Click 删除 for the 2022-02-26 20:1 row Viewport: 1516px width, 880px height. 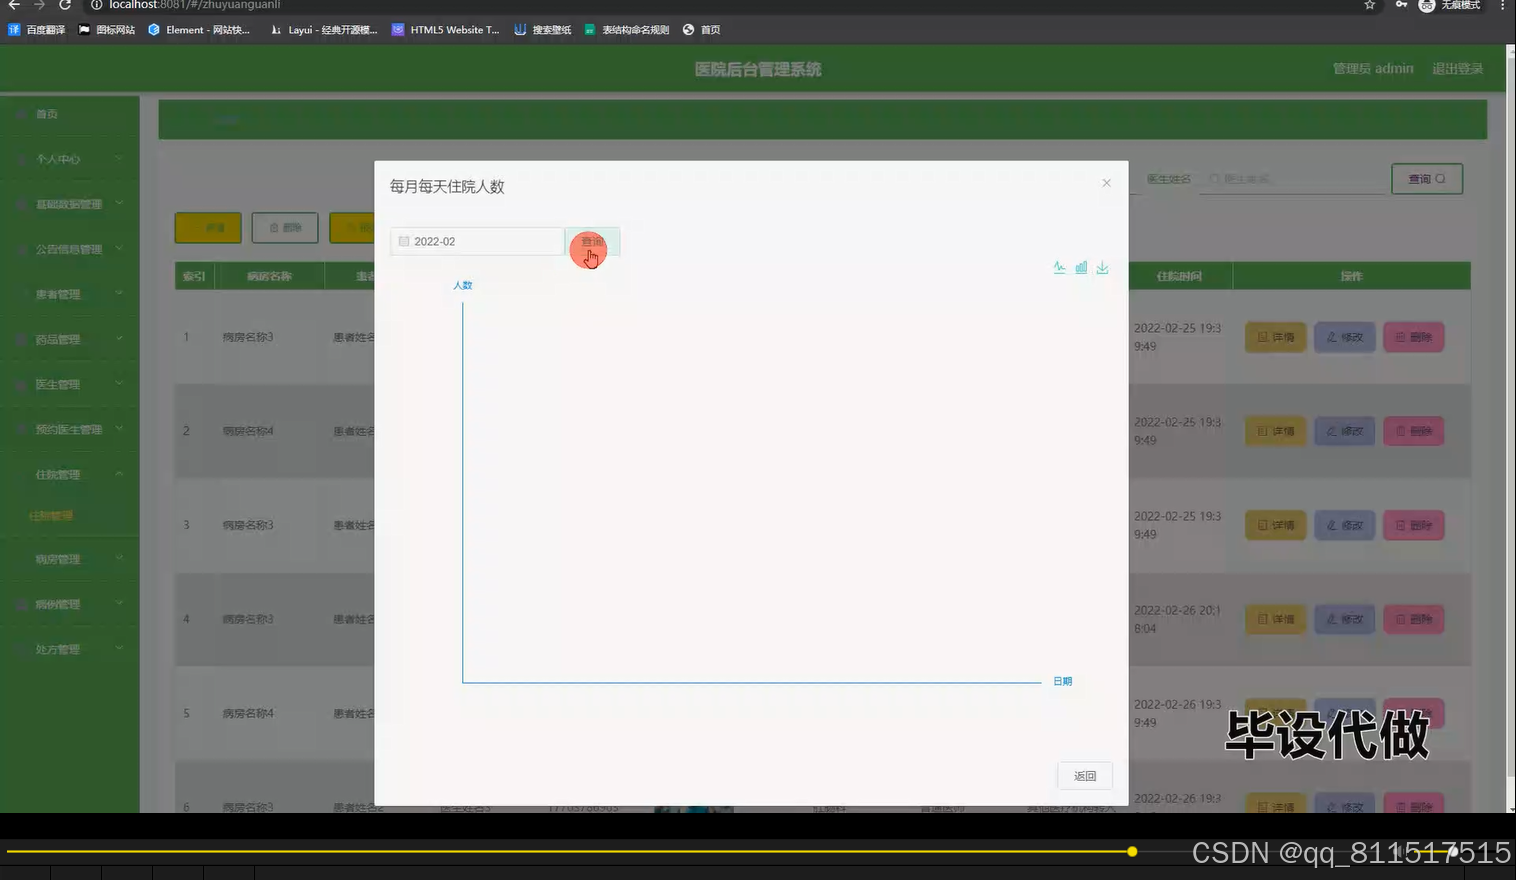1414,619
